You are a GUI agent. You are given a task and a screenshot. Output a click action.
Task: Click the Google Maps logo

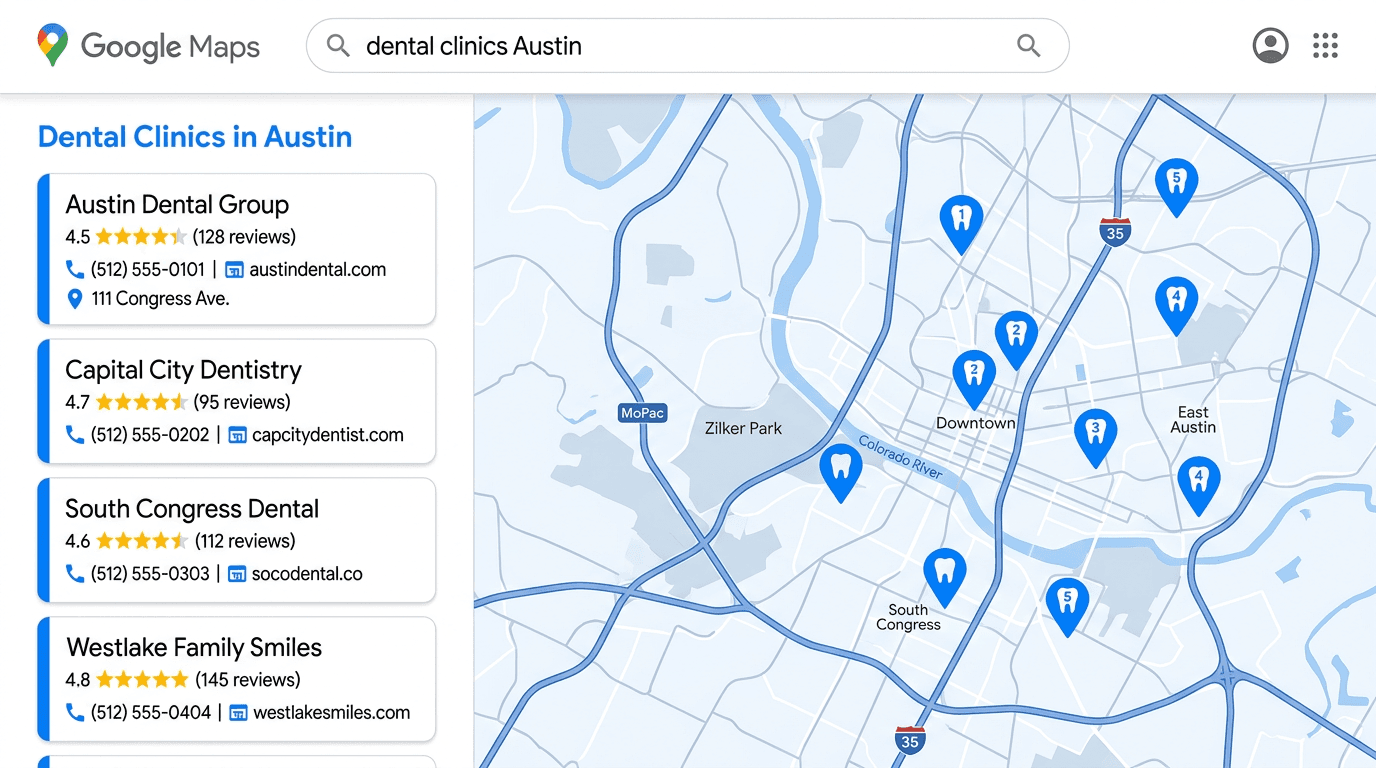tap(148, 46)
